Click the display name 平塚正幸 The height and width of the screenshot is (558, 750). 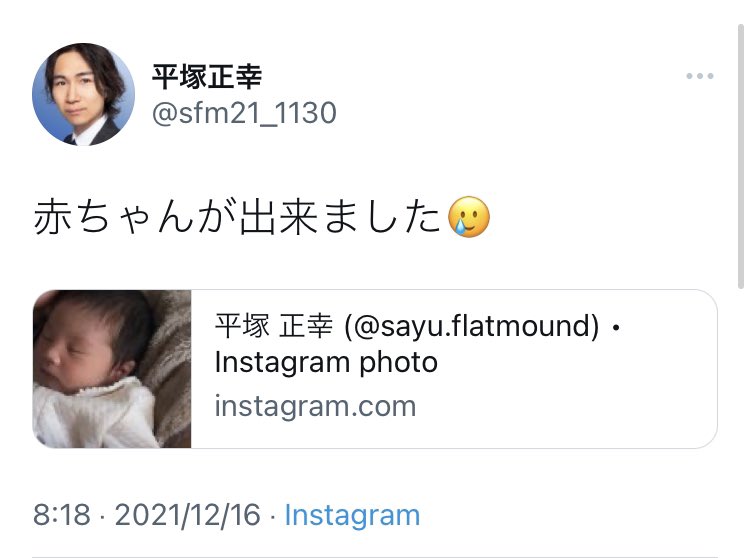point(207,77)
